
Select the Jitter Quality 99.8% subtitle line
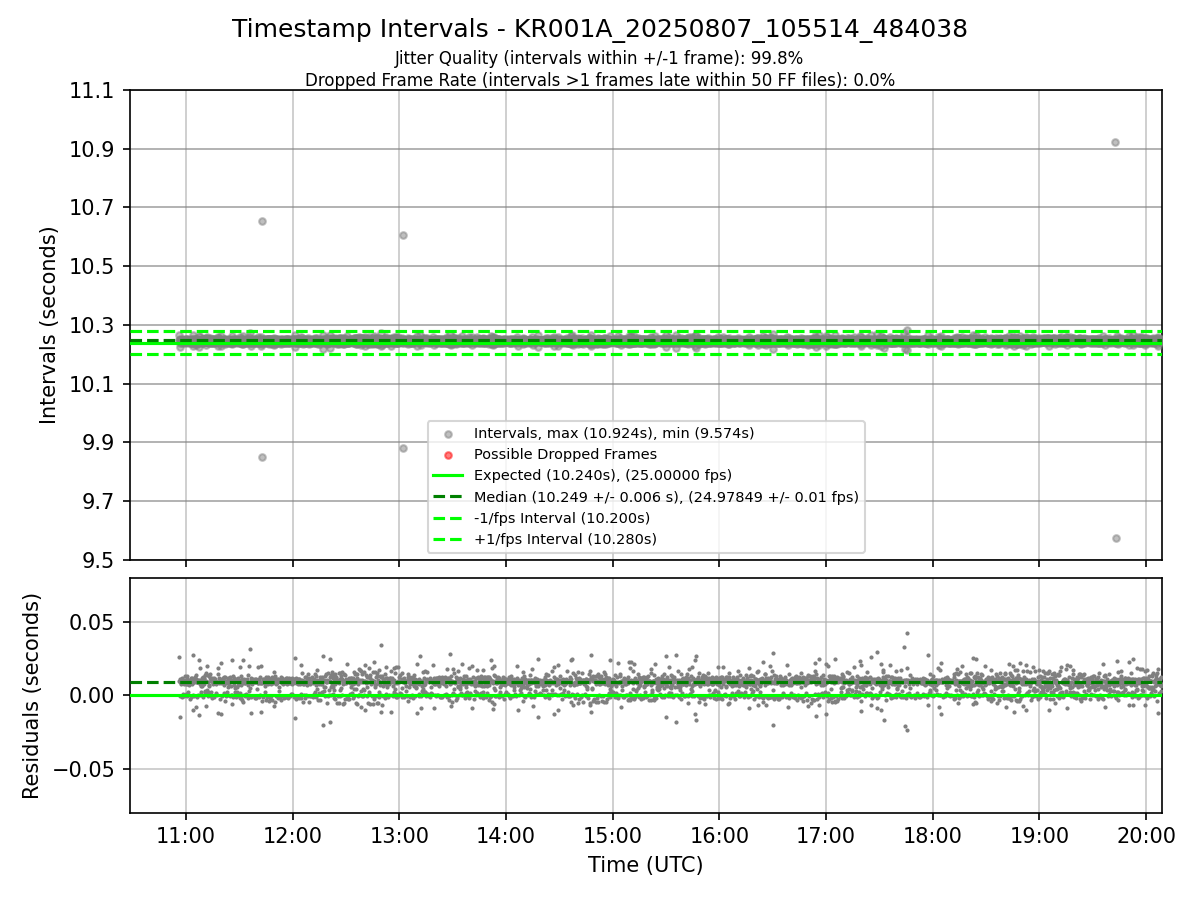(x=599, y=59)
